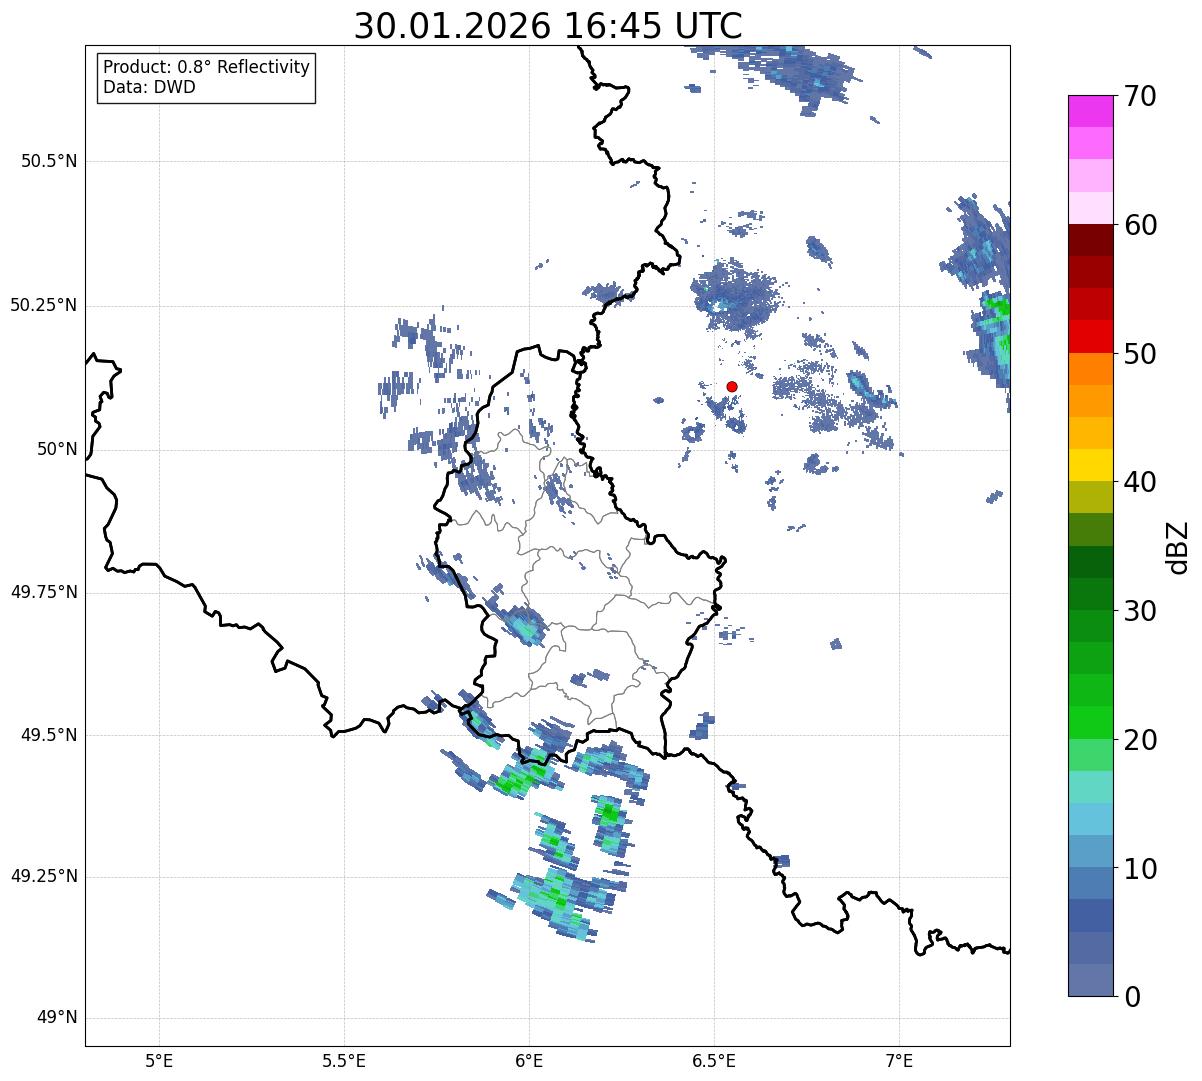The image size is (1202, 1081).
Task: Pick the dark maroon swatch just below 60 dBZ
Action: pos(1091,240)
